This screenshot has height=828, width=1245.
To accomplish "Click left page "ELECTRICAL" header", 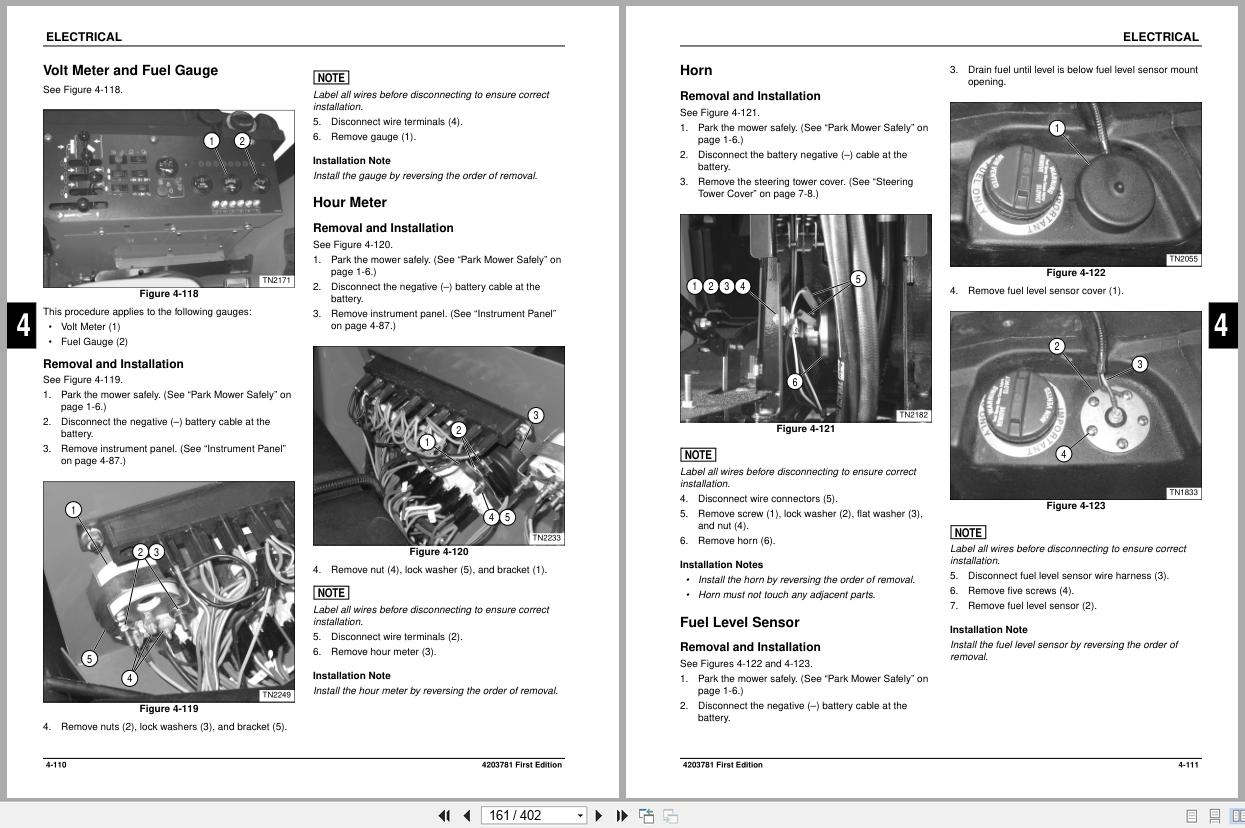I will (84, 37).
